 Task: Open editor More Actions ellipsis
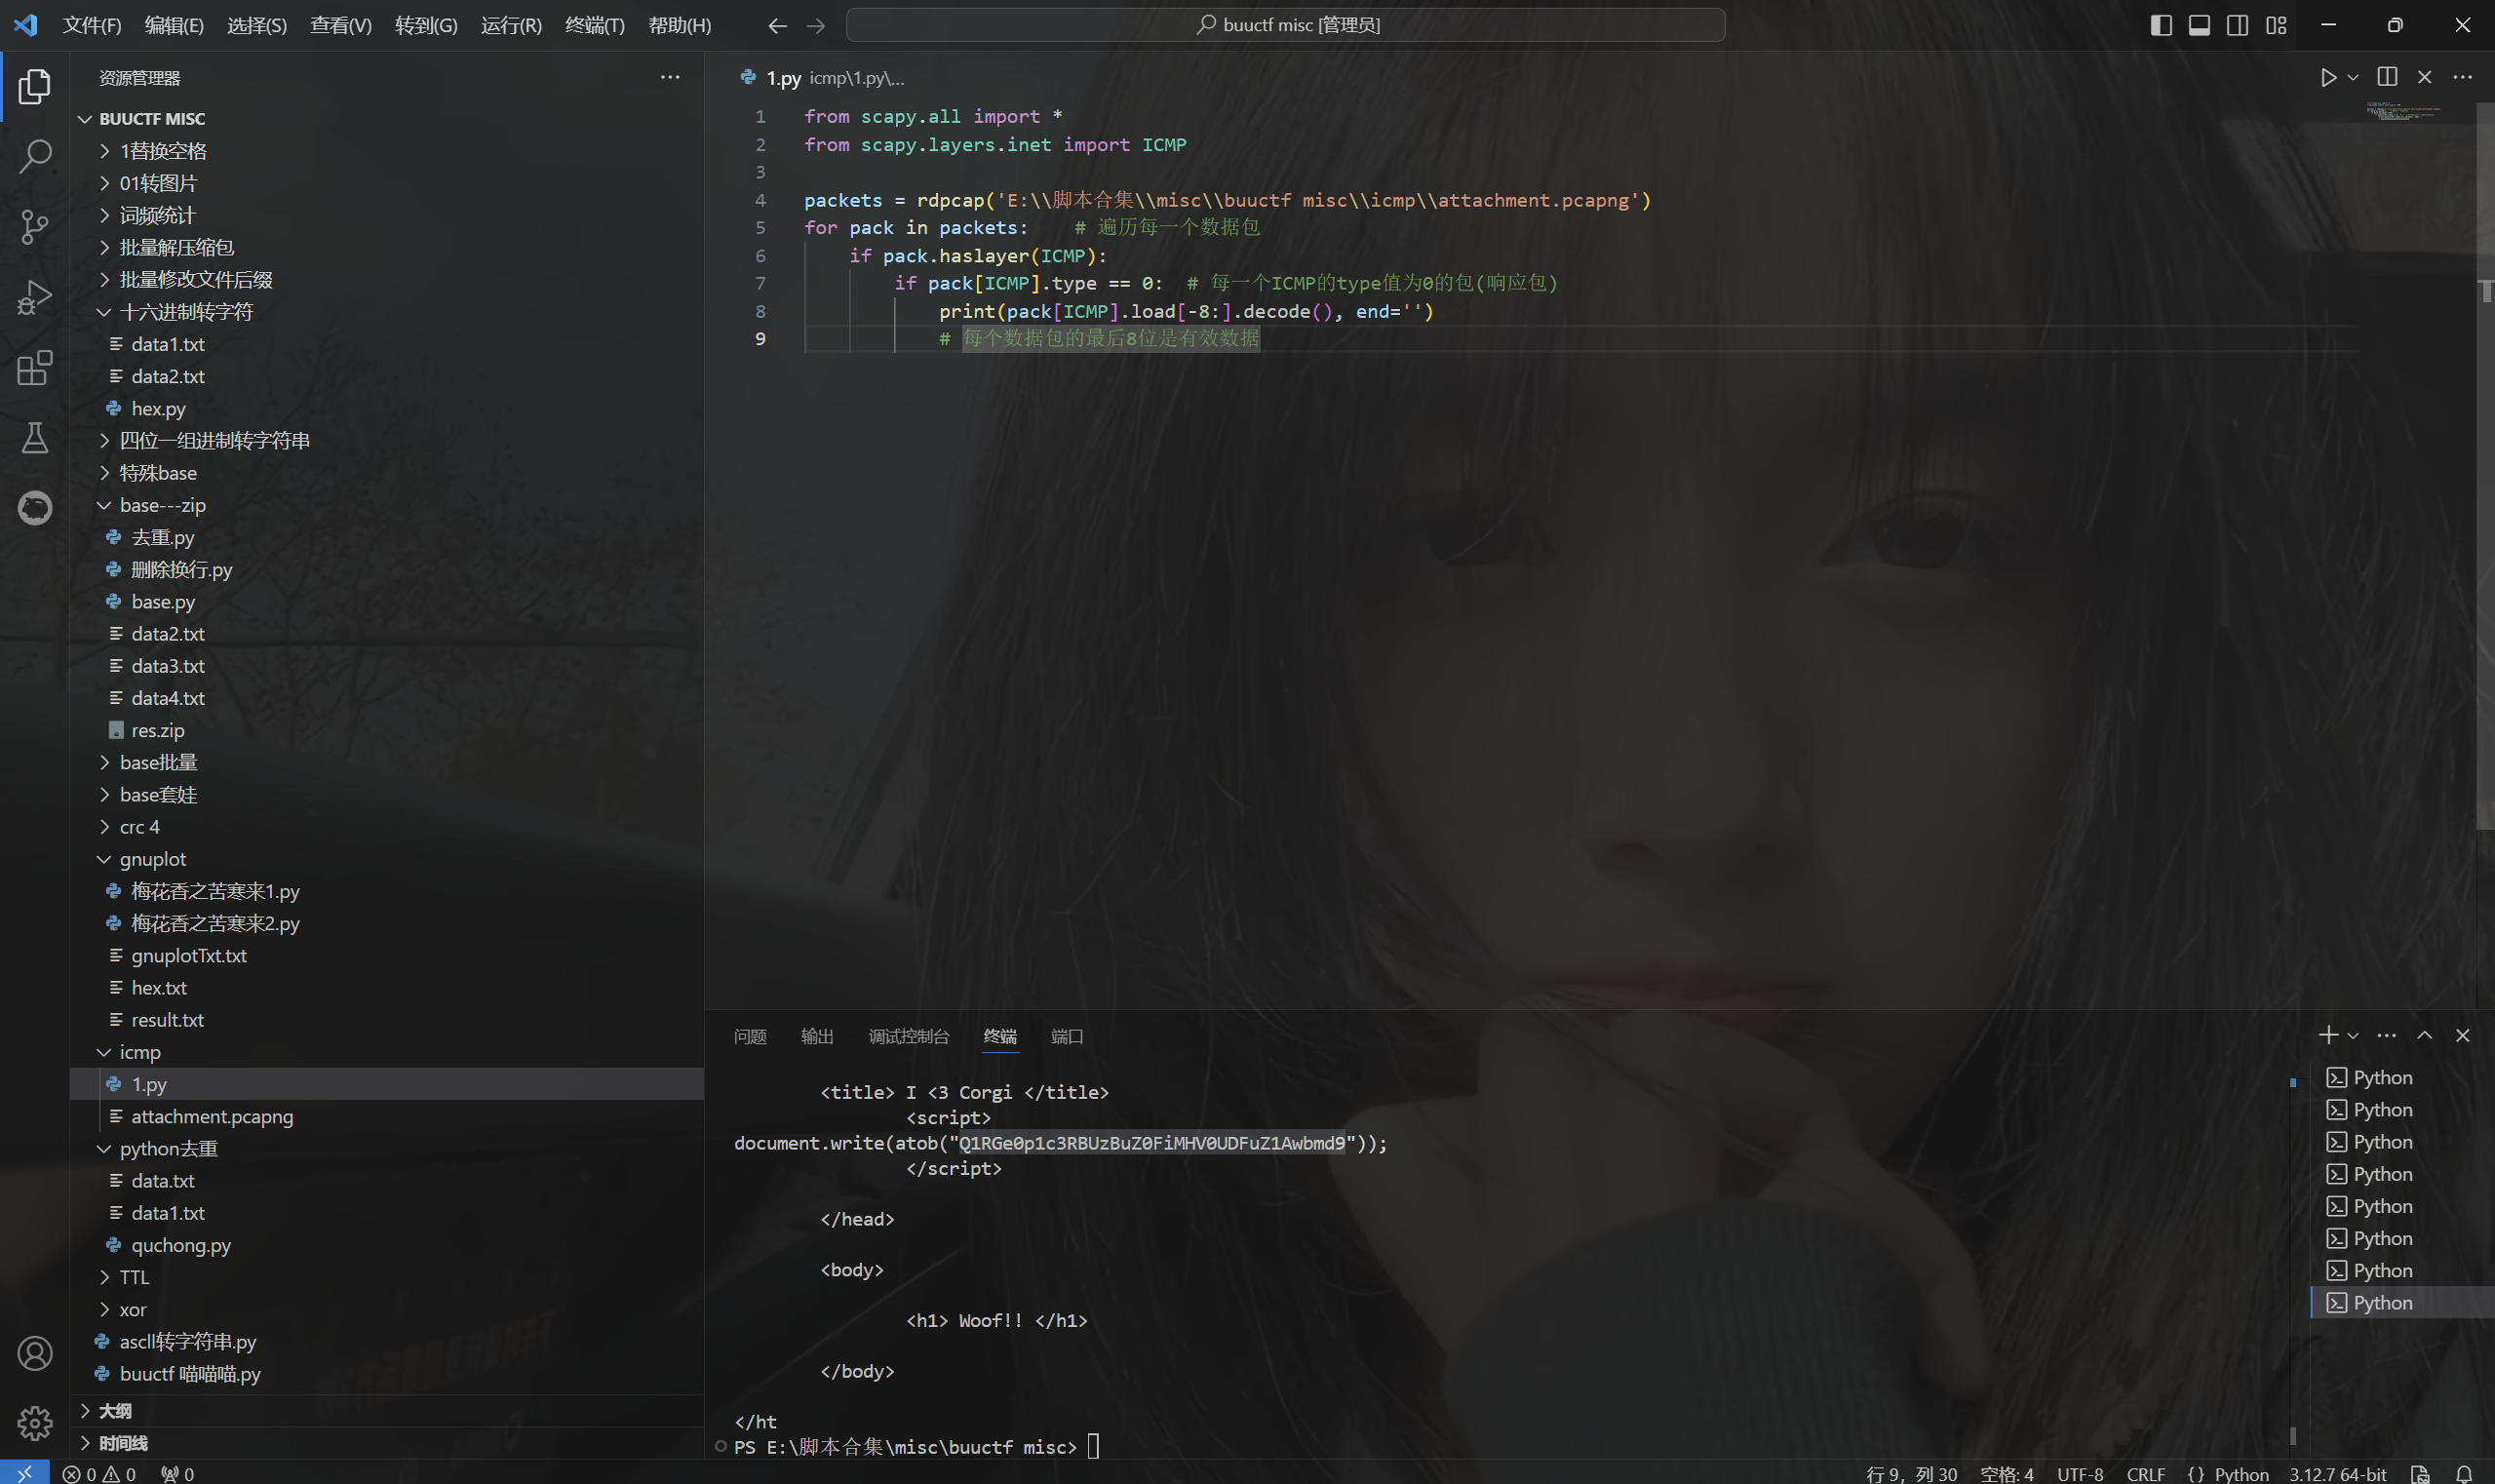point(2463,77)
